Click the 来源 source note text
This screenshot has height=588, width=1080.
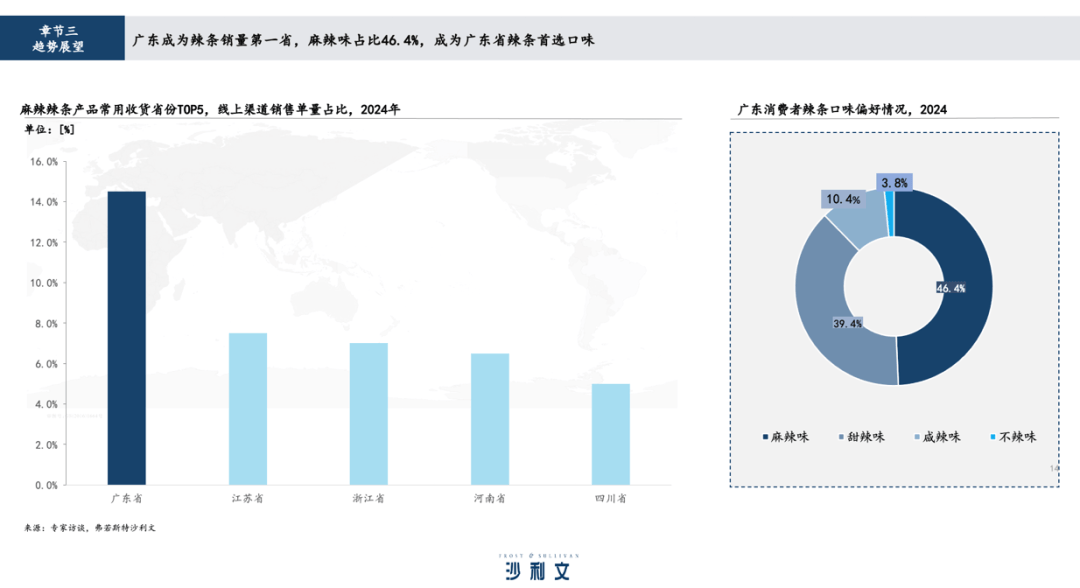(x=90, y=527)
